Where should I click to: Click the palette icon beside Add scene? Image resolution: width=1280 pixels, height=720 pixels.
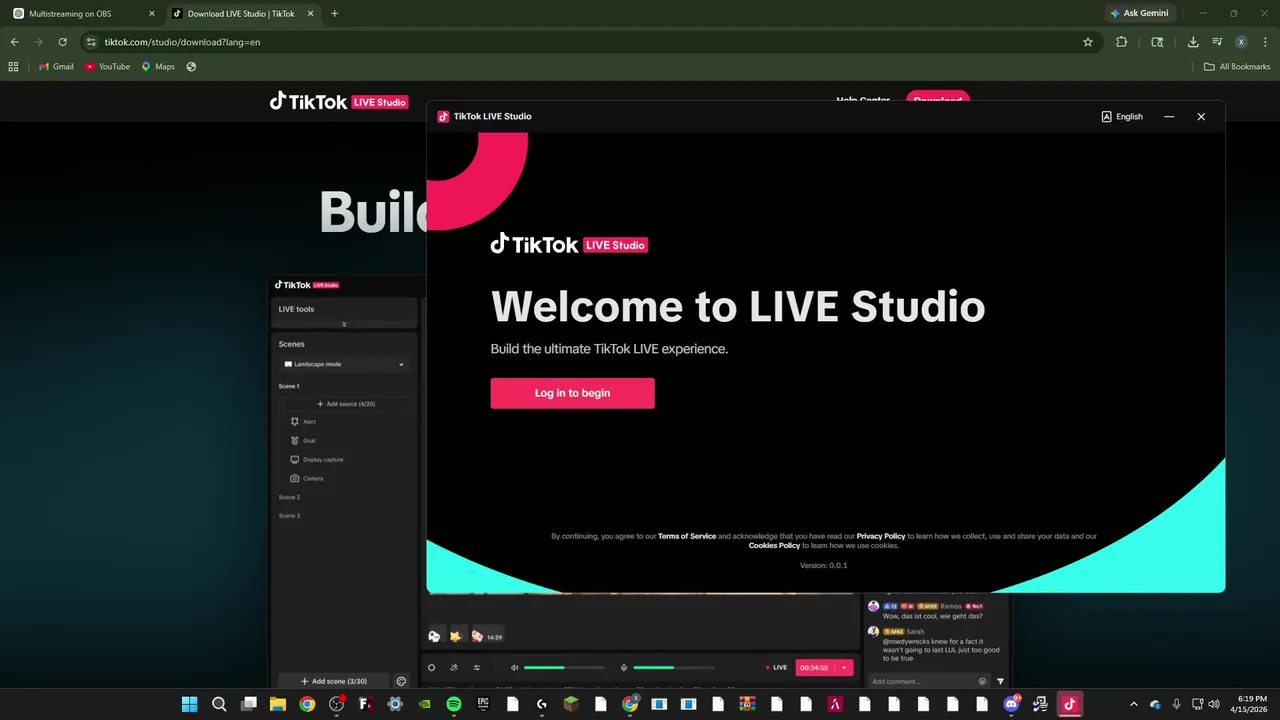[x=402, y=681]
